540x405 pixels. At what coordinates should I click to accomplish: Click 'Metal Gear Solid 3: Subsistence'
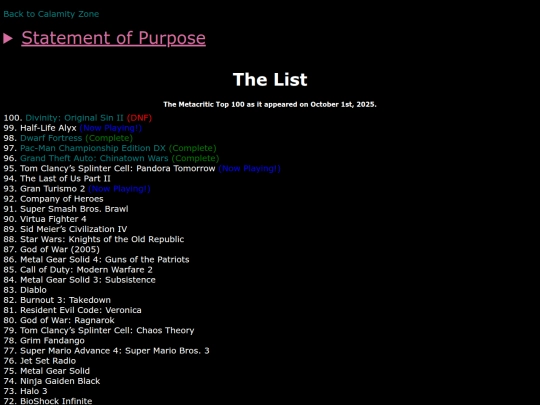[88, 280]
